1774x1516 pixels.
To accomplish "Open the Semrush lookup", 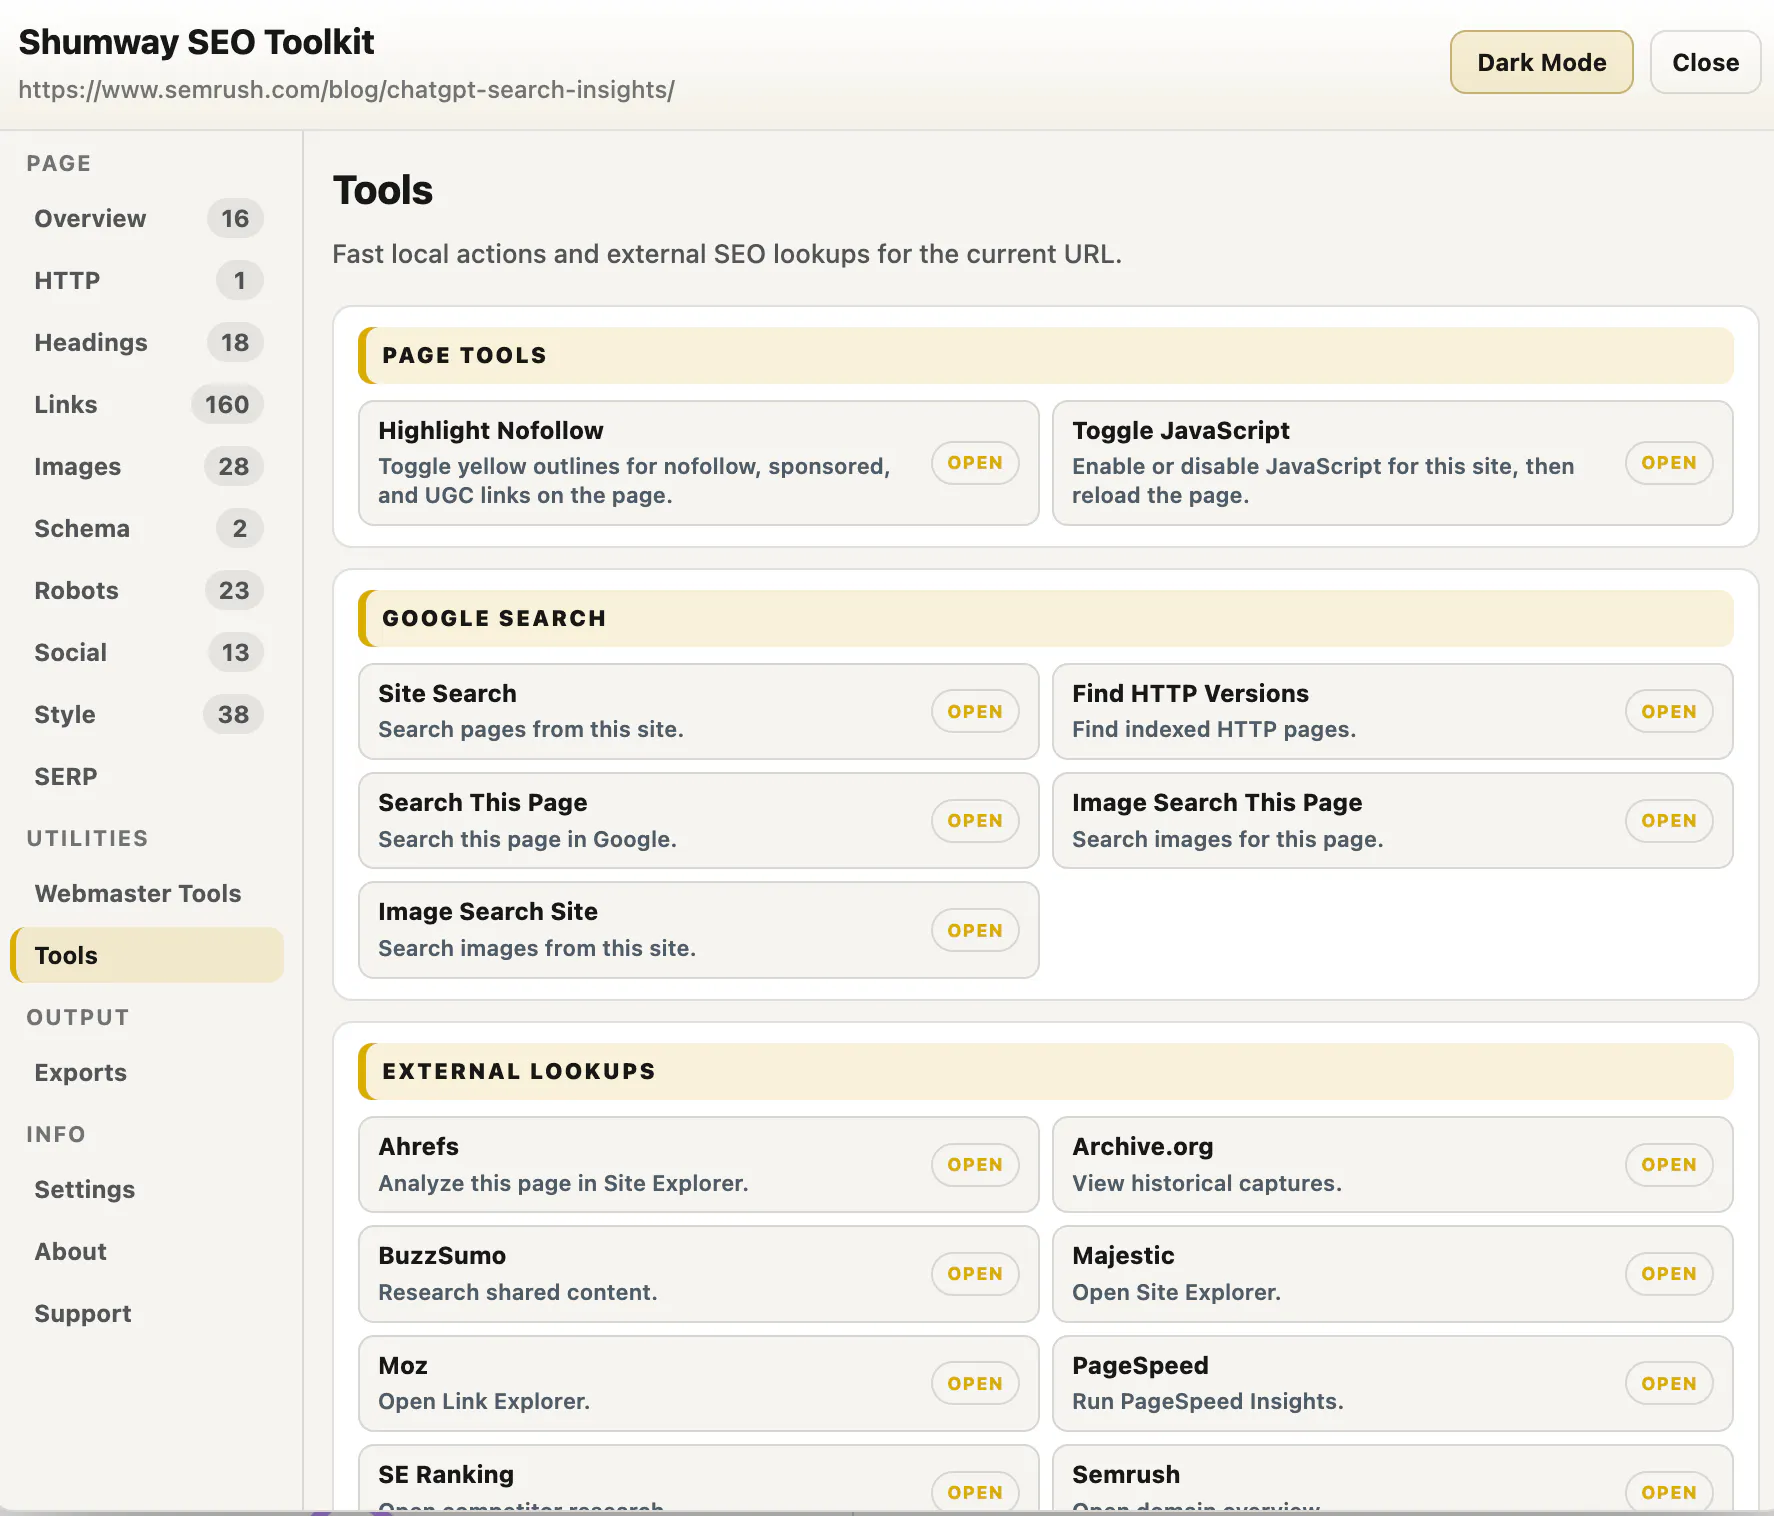I will coord(1669,1492).
